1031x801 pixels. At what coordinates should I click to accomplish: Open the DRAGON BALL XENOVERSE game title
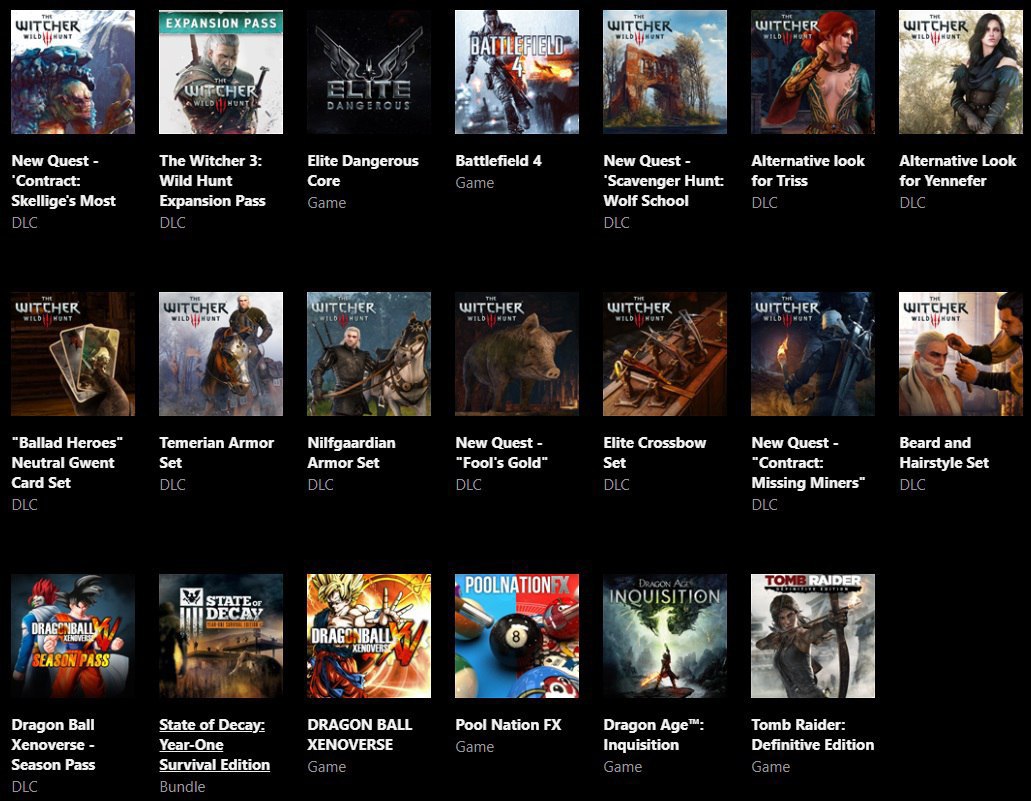360,735
